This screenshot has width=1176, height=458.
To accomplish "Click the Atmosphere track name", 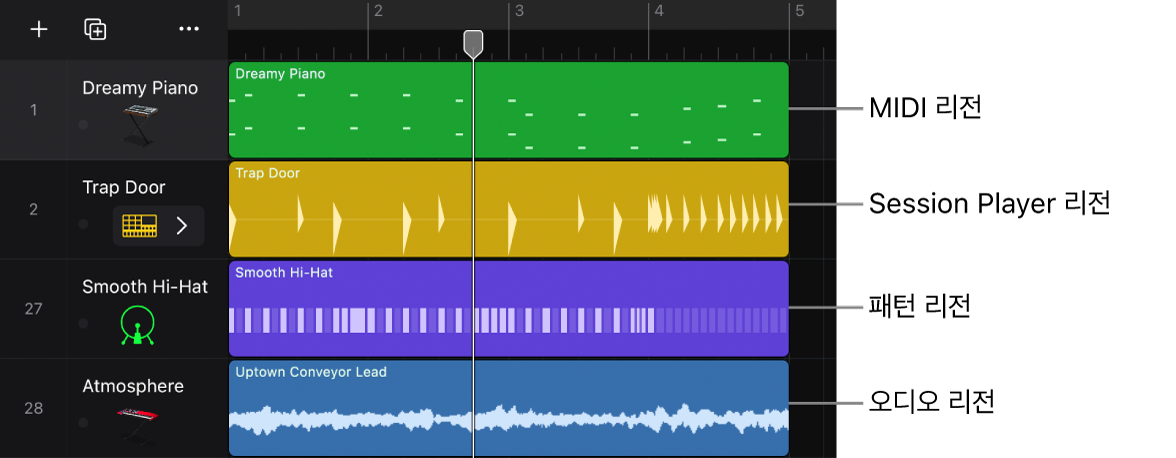I will tap(133, 386).
